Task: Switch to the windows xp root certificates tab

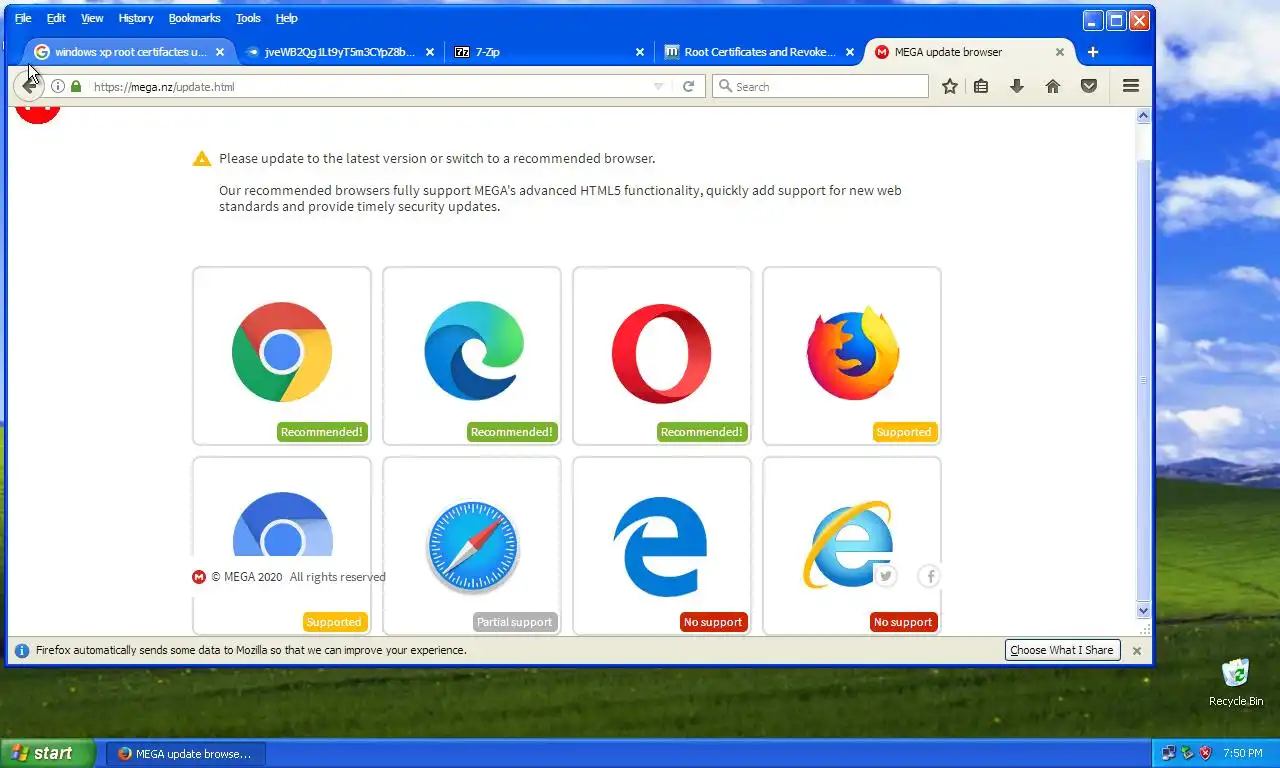Action: 129,52
